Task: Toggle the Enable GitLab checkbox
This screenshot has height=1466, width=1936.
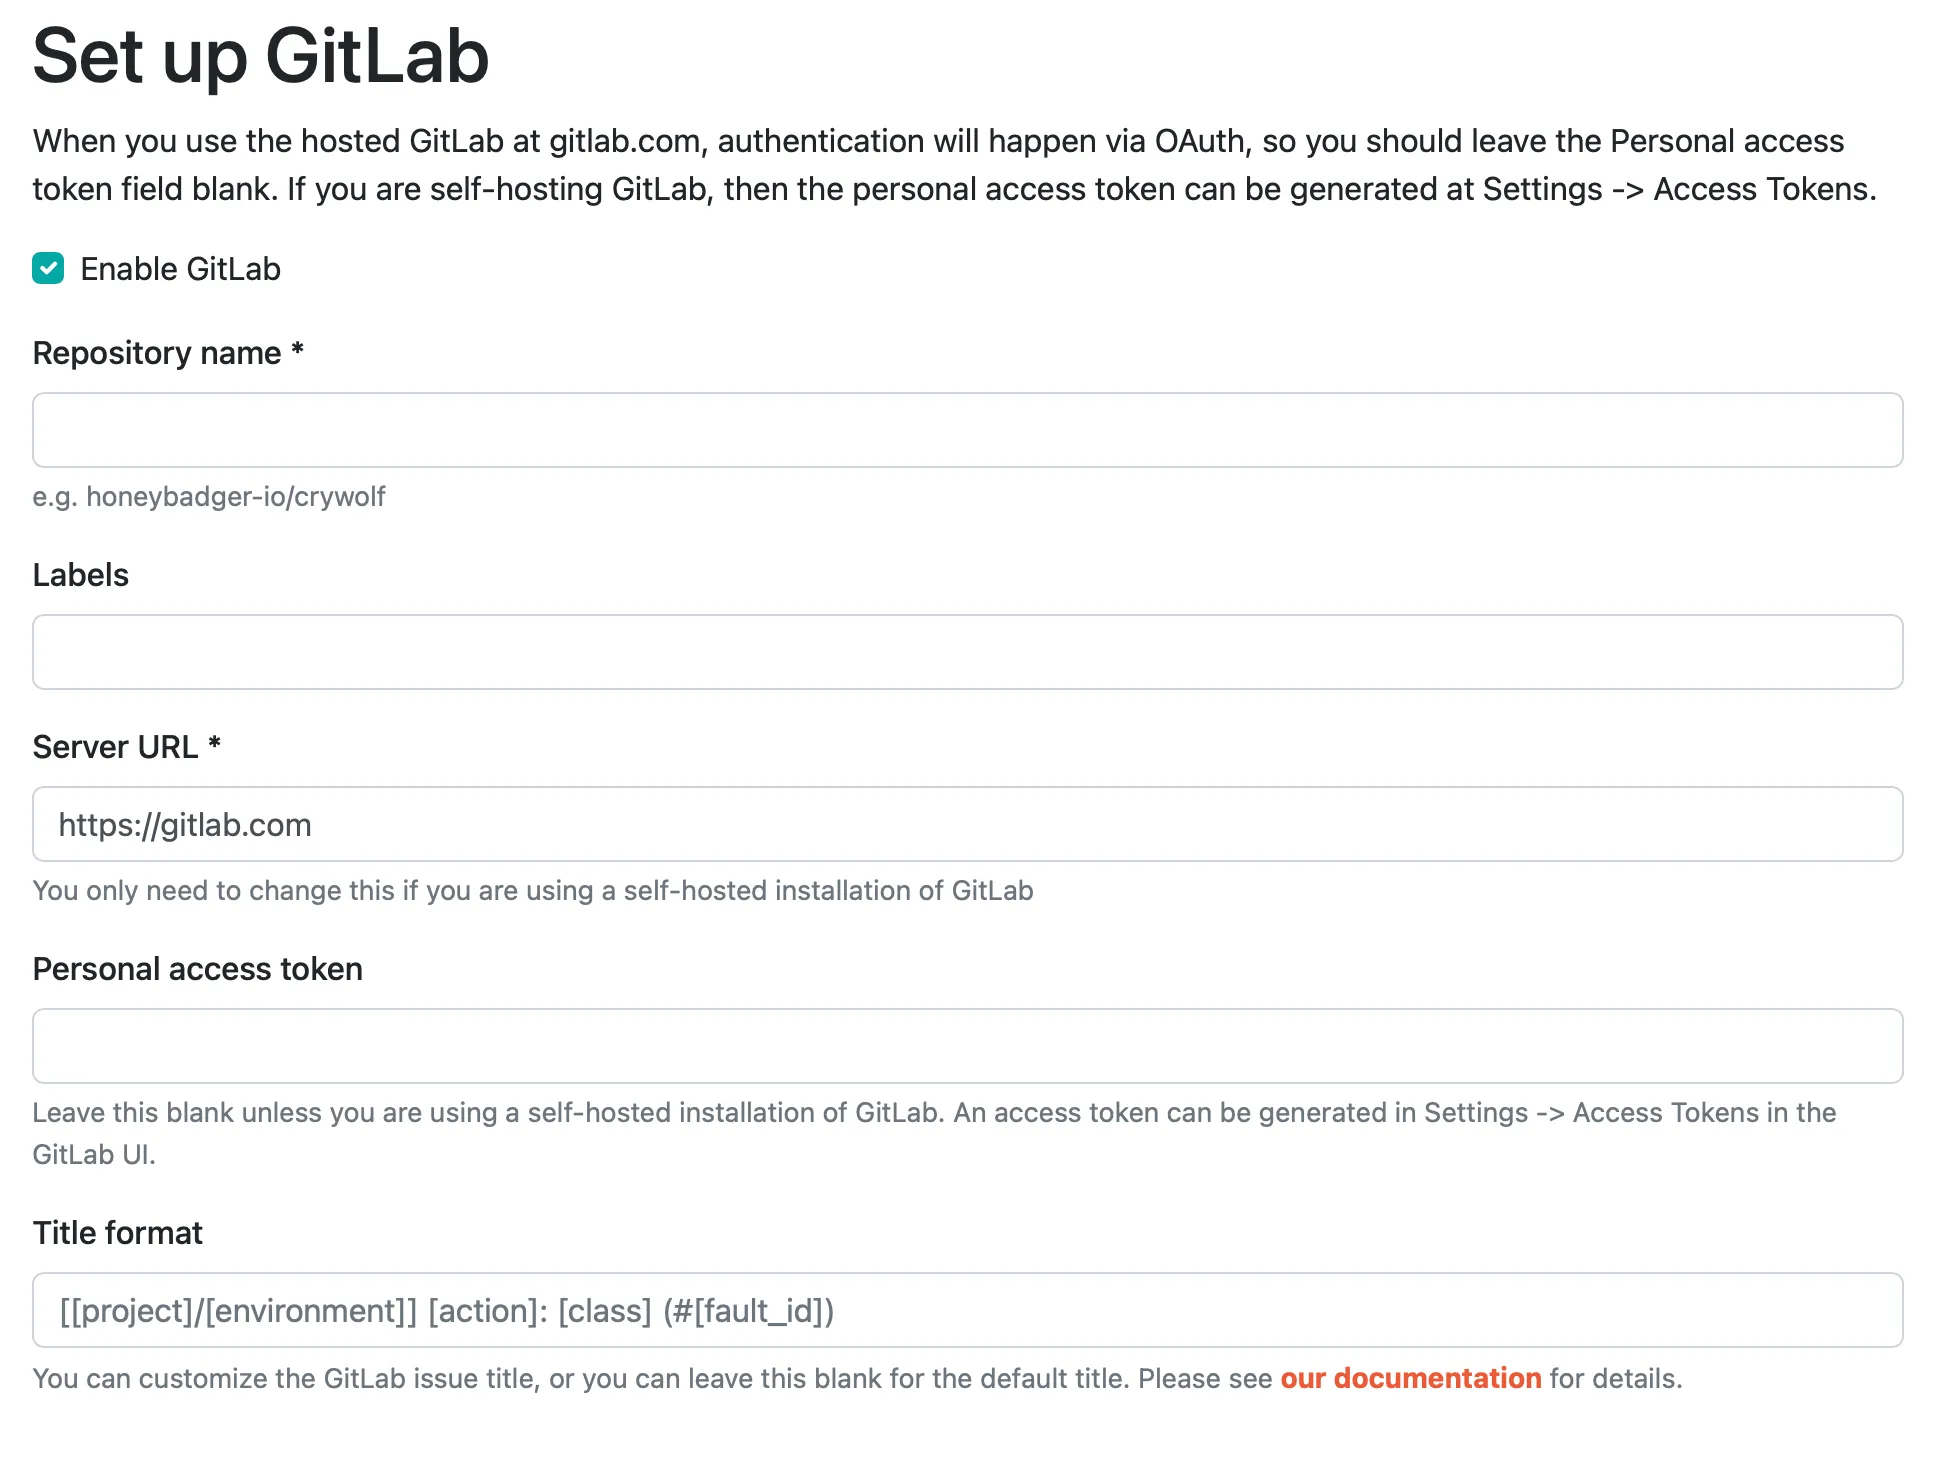Action: [48, 269]
